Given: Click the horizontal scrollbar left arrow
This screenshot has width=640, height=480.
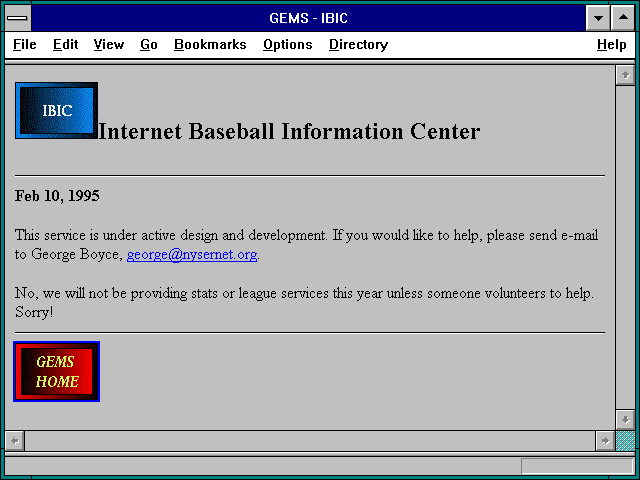Looking at the screenshot, I should pyautogui.click(x=15, y=441).
